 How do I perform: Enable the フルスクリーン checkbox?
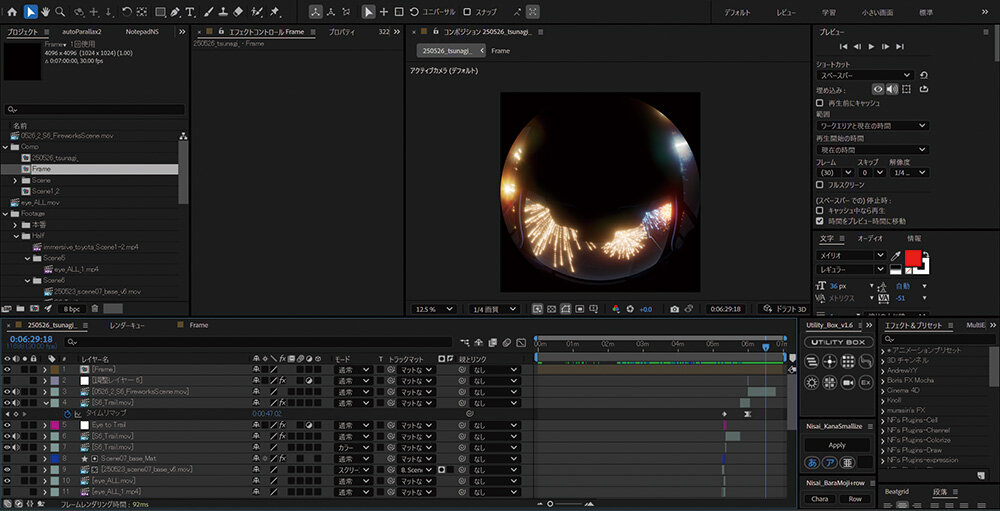pyautogui.click(x=820, y=184)
